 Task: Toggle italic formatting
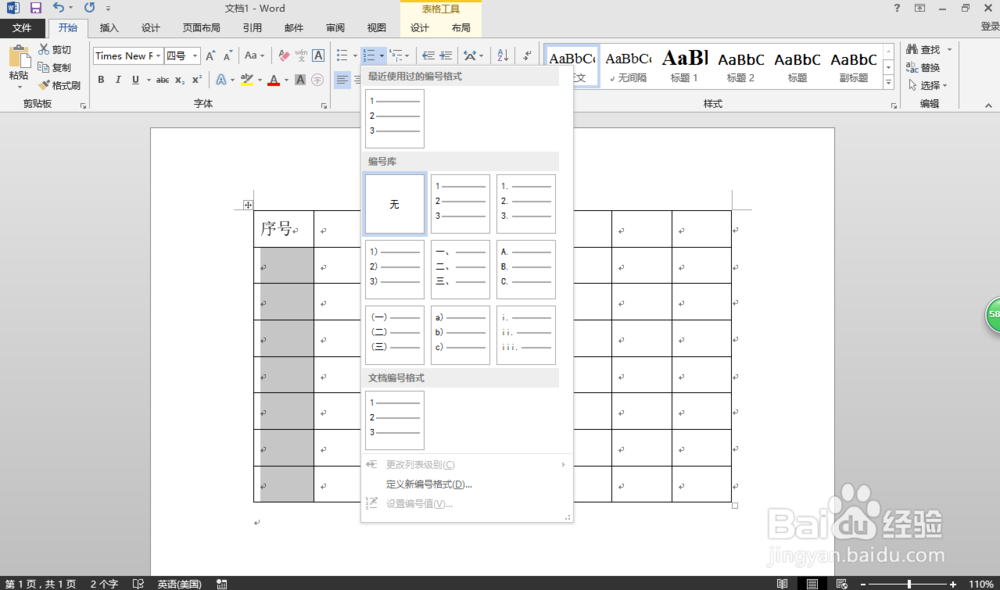(117, 78)
